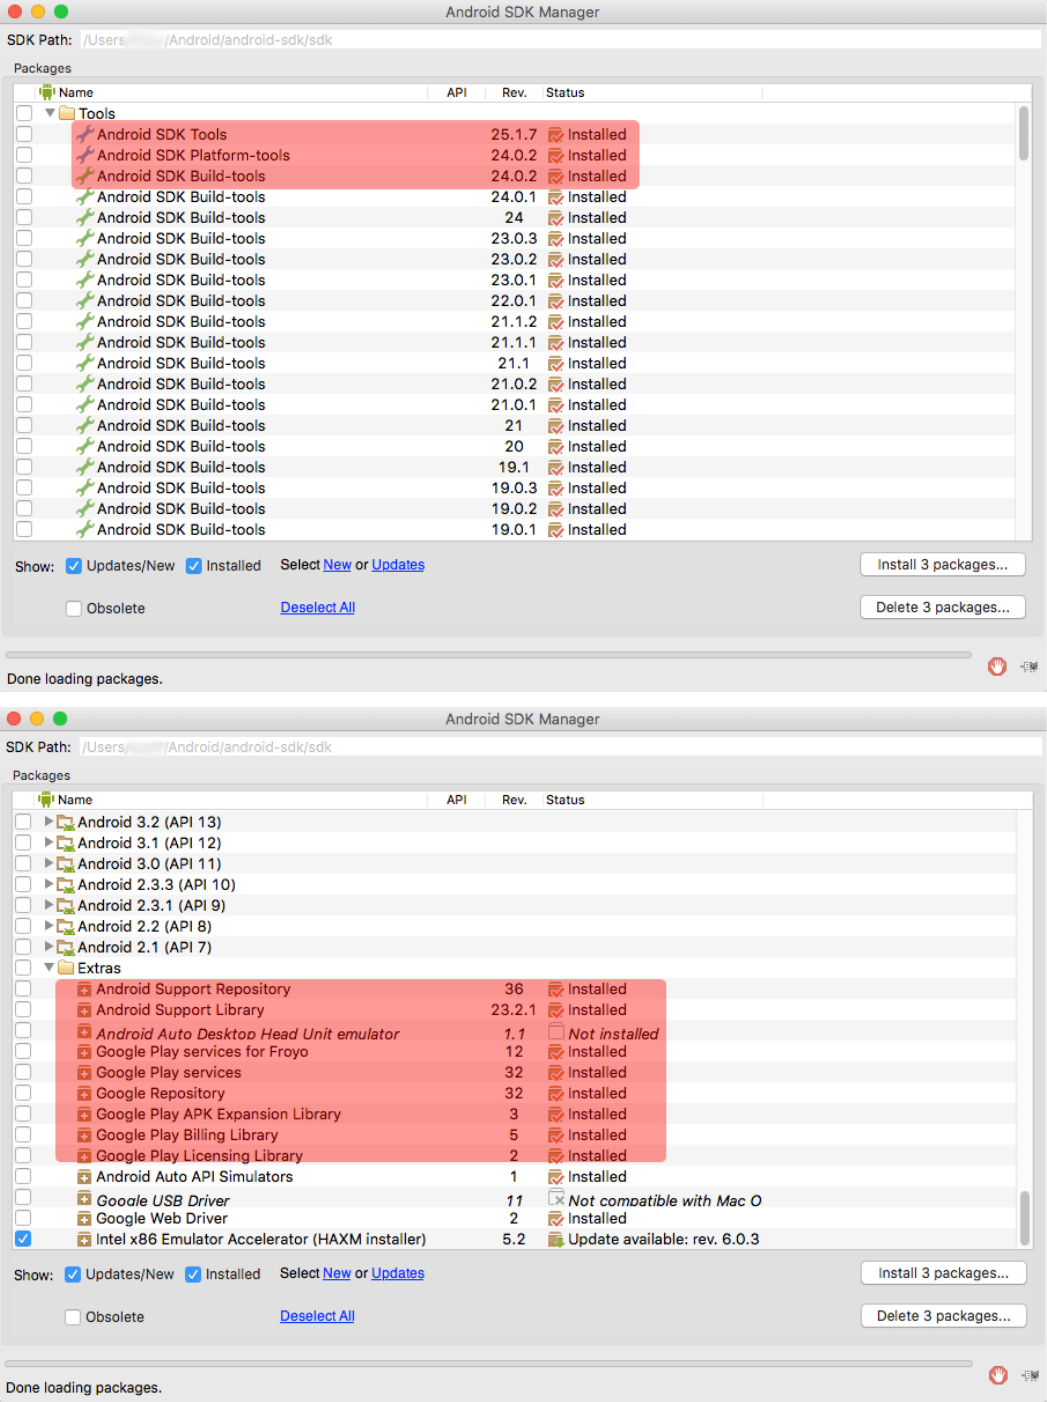Click wrench icon of Build-tools rev 22.0.1
The height and width of the screenshot is (1402, 1047).
pyautogui.click(x=86, y=301)
